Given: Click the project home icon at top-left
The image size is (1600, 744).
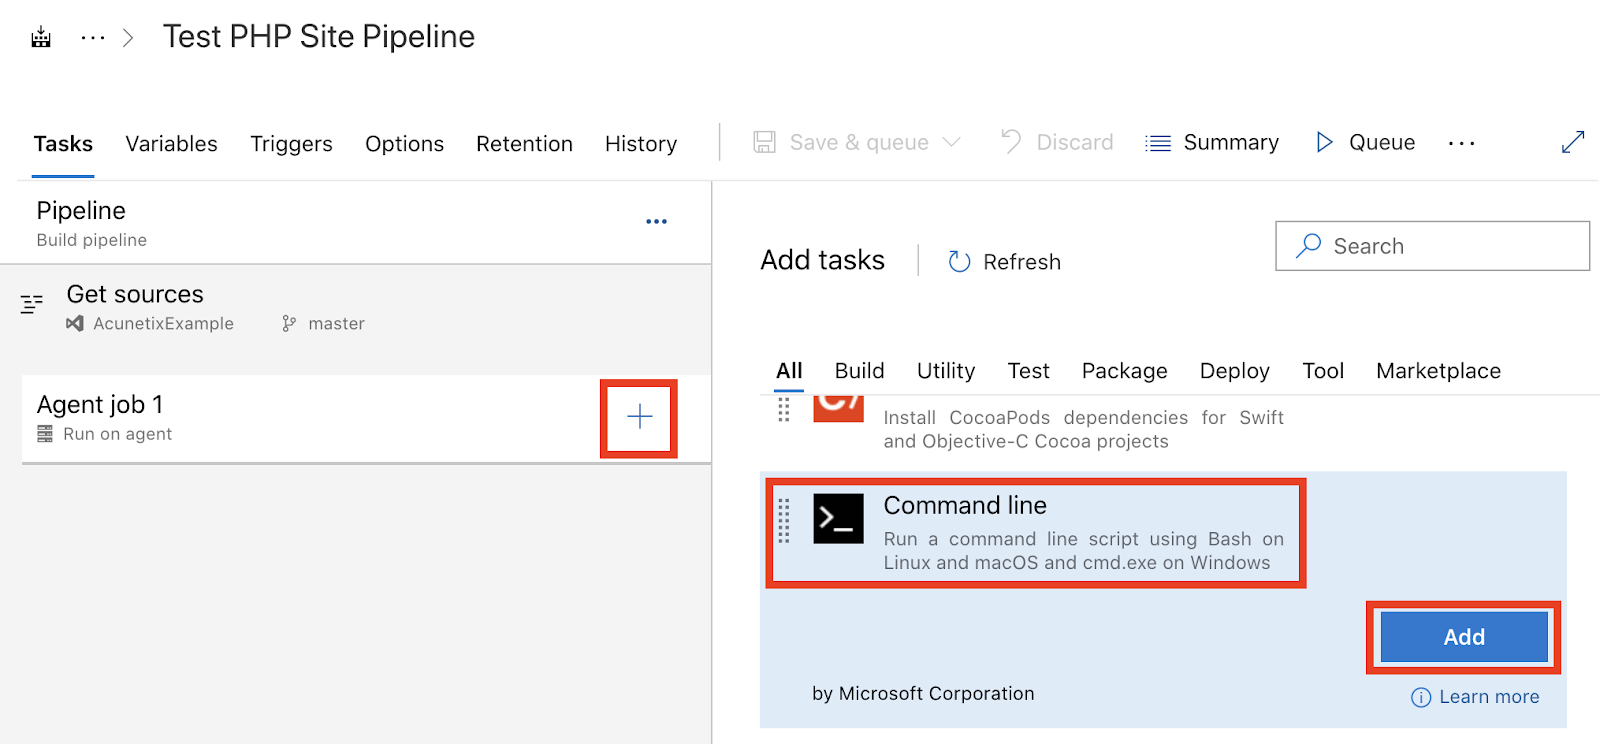Looking at the screenshot, I should pyautogui.click(x=41, y=38).
